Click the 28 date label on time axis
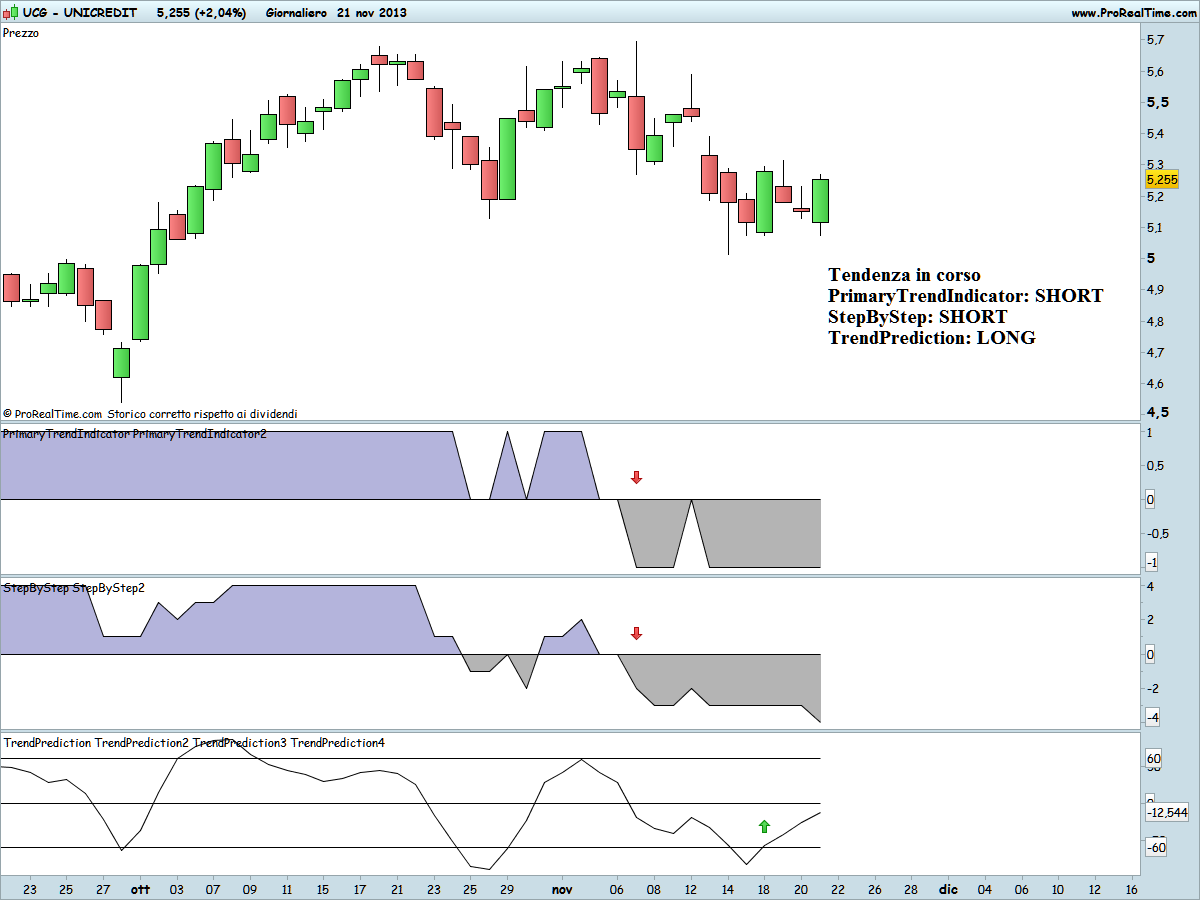The image size is (1200, 900). click(910, 889)
